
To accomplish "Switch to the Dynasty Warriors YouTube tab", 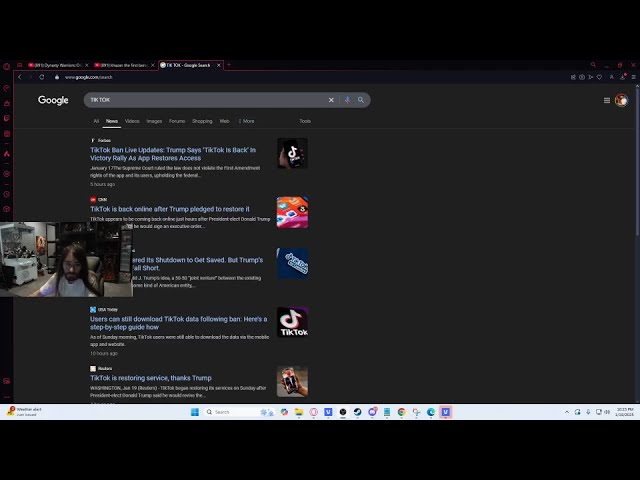I will click(x=58, y=65).
